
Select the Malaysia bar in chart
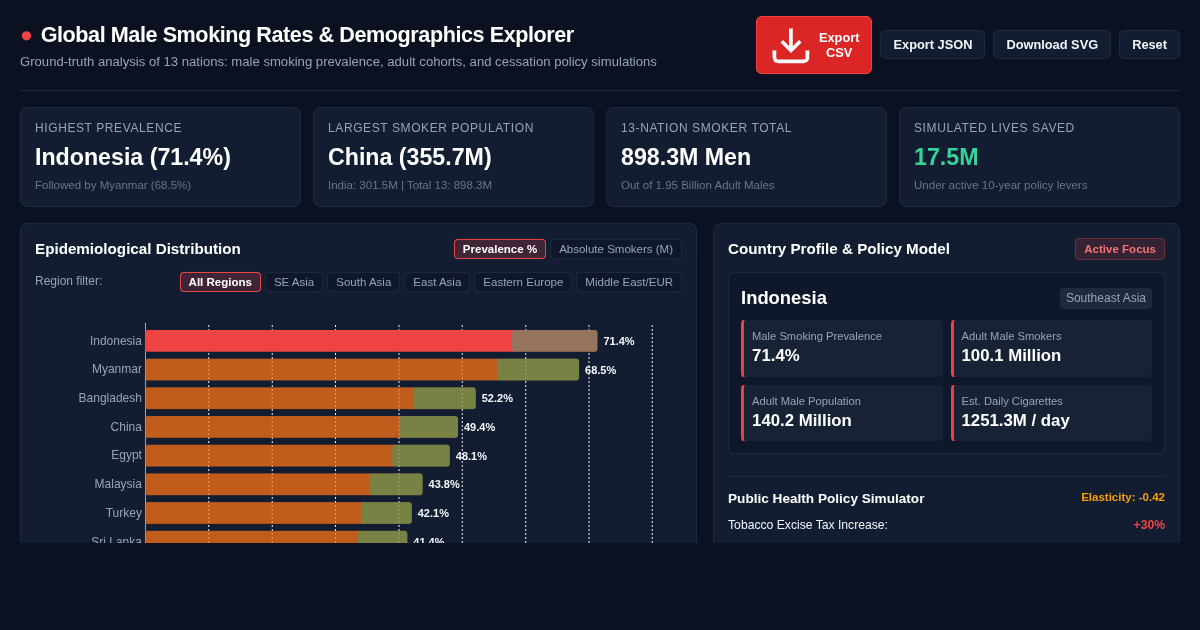point(284,484)
